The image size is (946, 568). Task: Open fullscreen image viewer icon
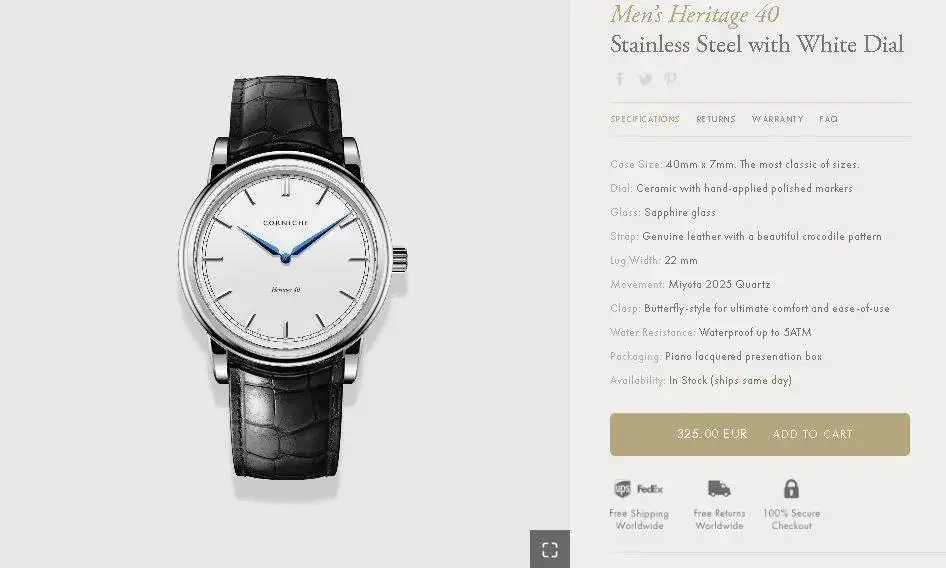(550, 549)
